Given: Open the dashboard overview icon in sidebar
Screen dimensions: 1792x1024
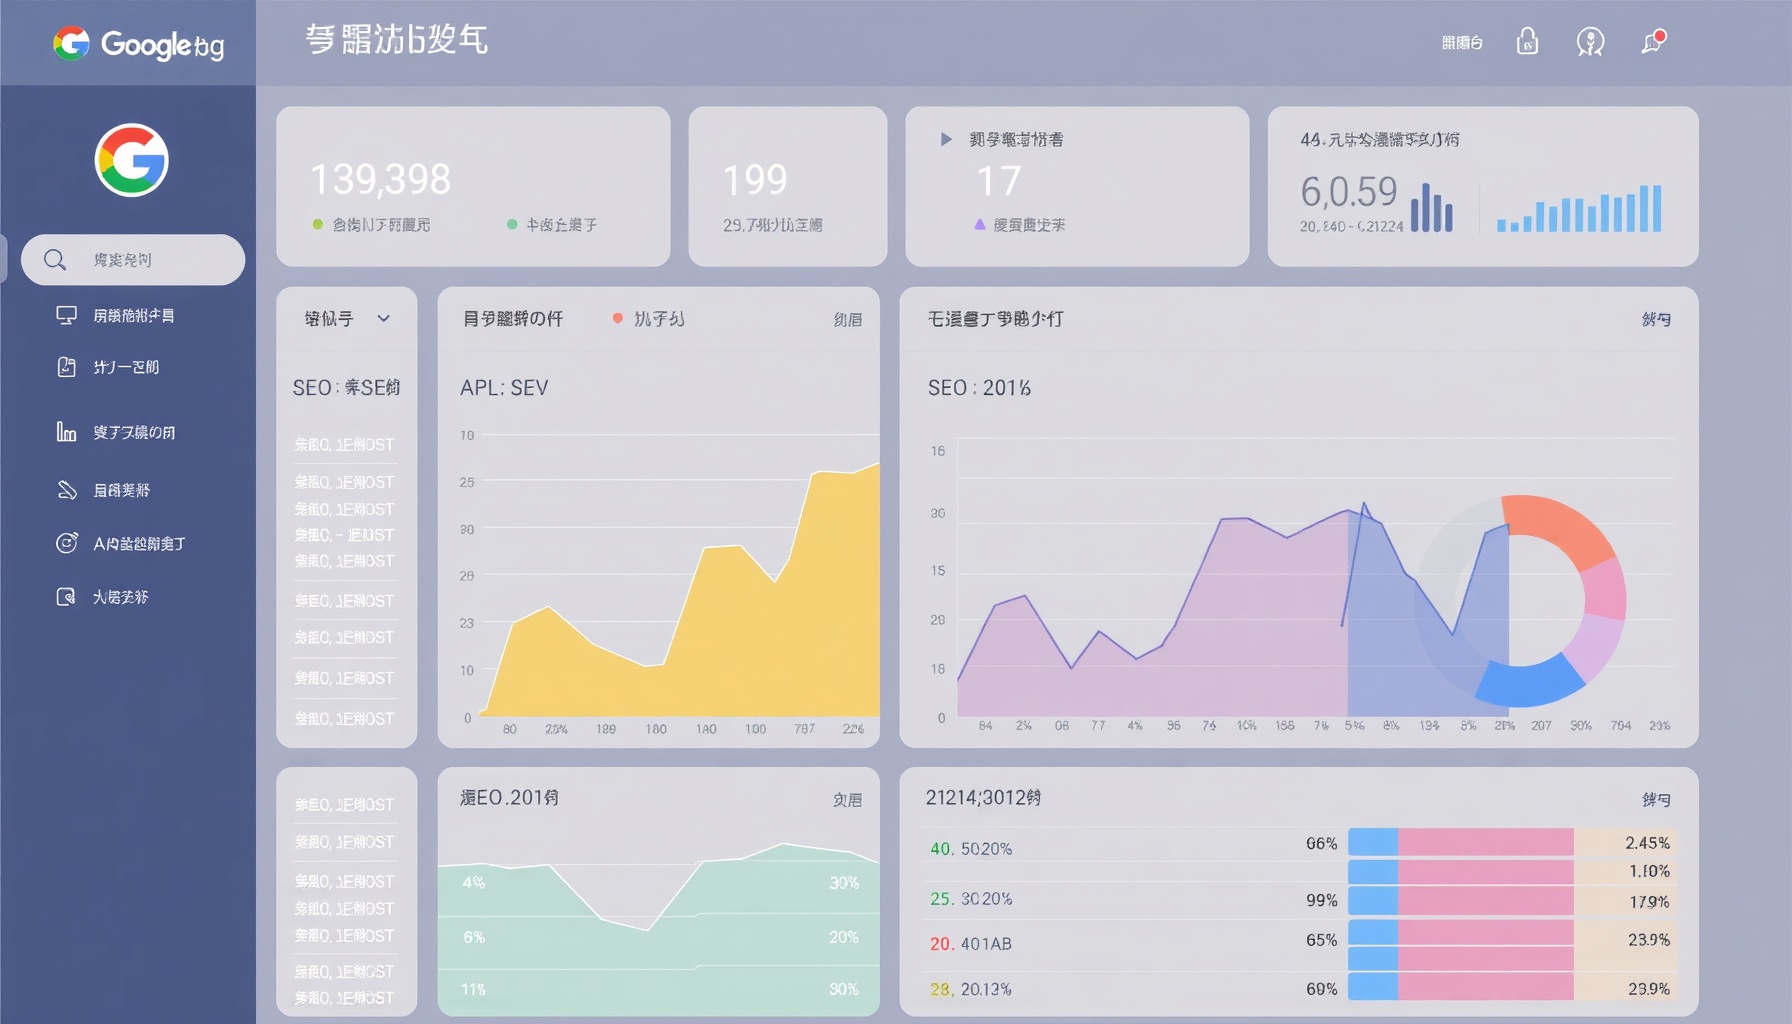Looking at the screenshot, I should coord(66,314).
